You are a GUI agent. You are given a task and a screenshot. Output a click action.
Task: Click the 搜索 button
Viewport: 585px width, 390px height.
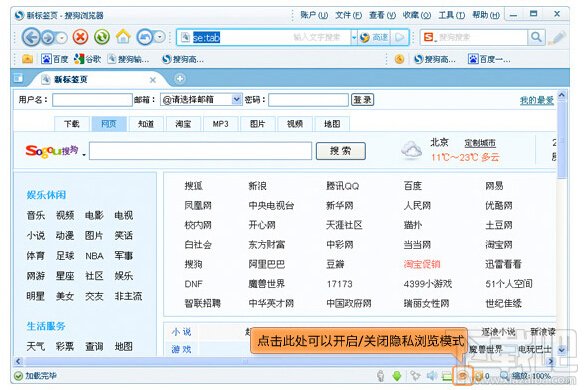point(340,151)
